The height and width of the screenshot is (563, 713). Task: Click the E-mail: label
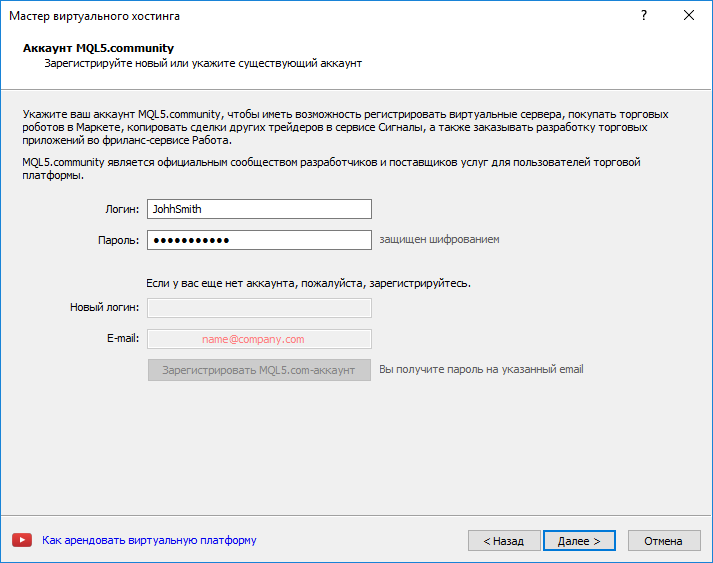pyautogui.click(x=123, y=338)
